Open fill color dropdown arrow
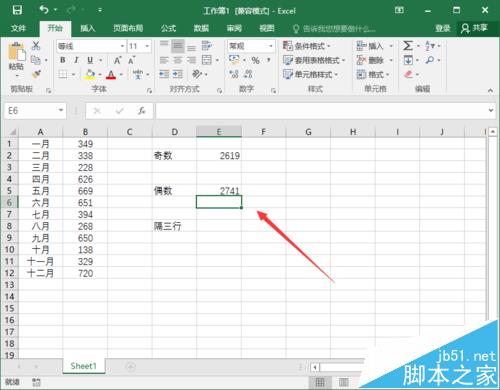 click(x=100, y=75)
